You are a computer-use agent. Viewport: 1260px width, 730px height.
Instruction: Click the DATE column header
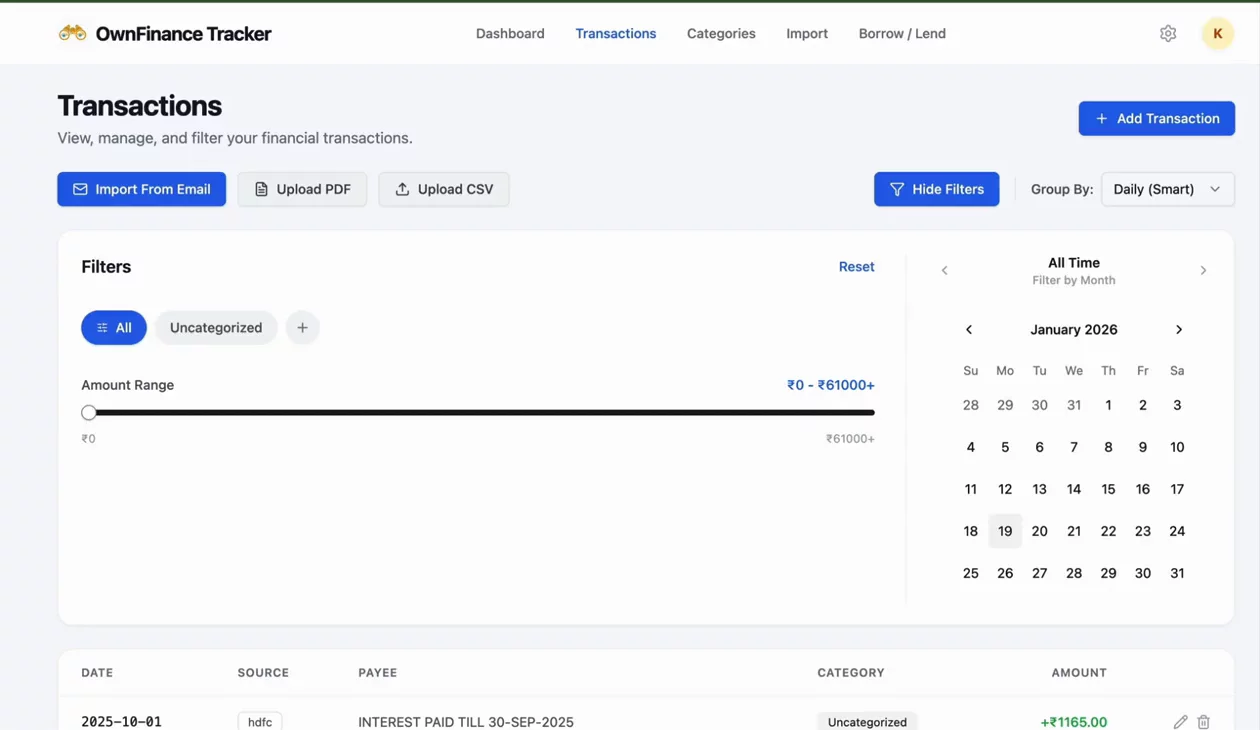[x=97, y=673]
